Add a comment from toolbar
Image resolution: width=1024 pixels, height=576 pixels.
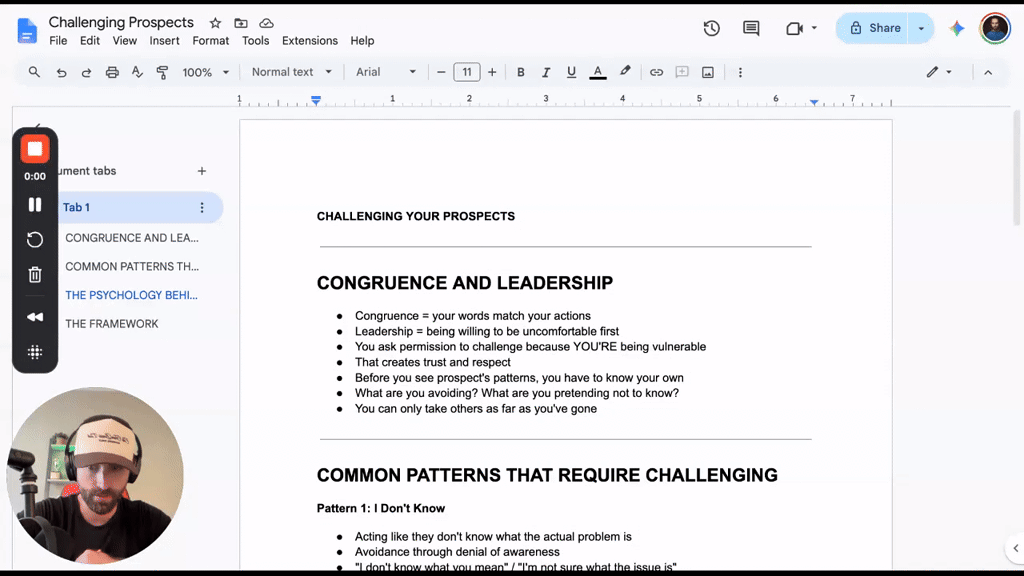point(682,72)
